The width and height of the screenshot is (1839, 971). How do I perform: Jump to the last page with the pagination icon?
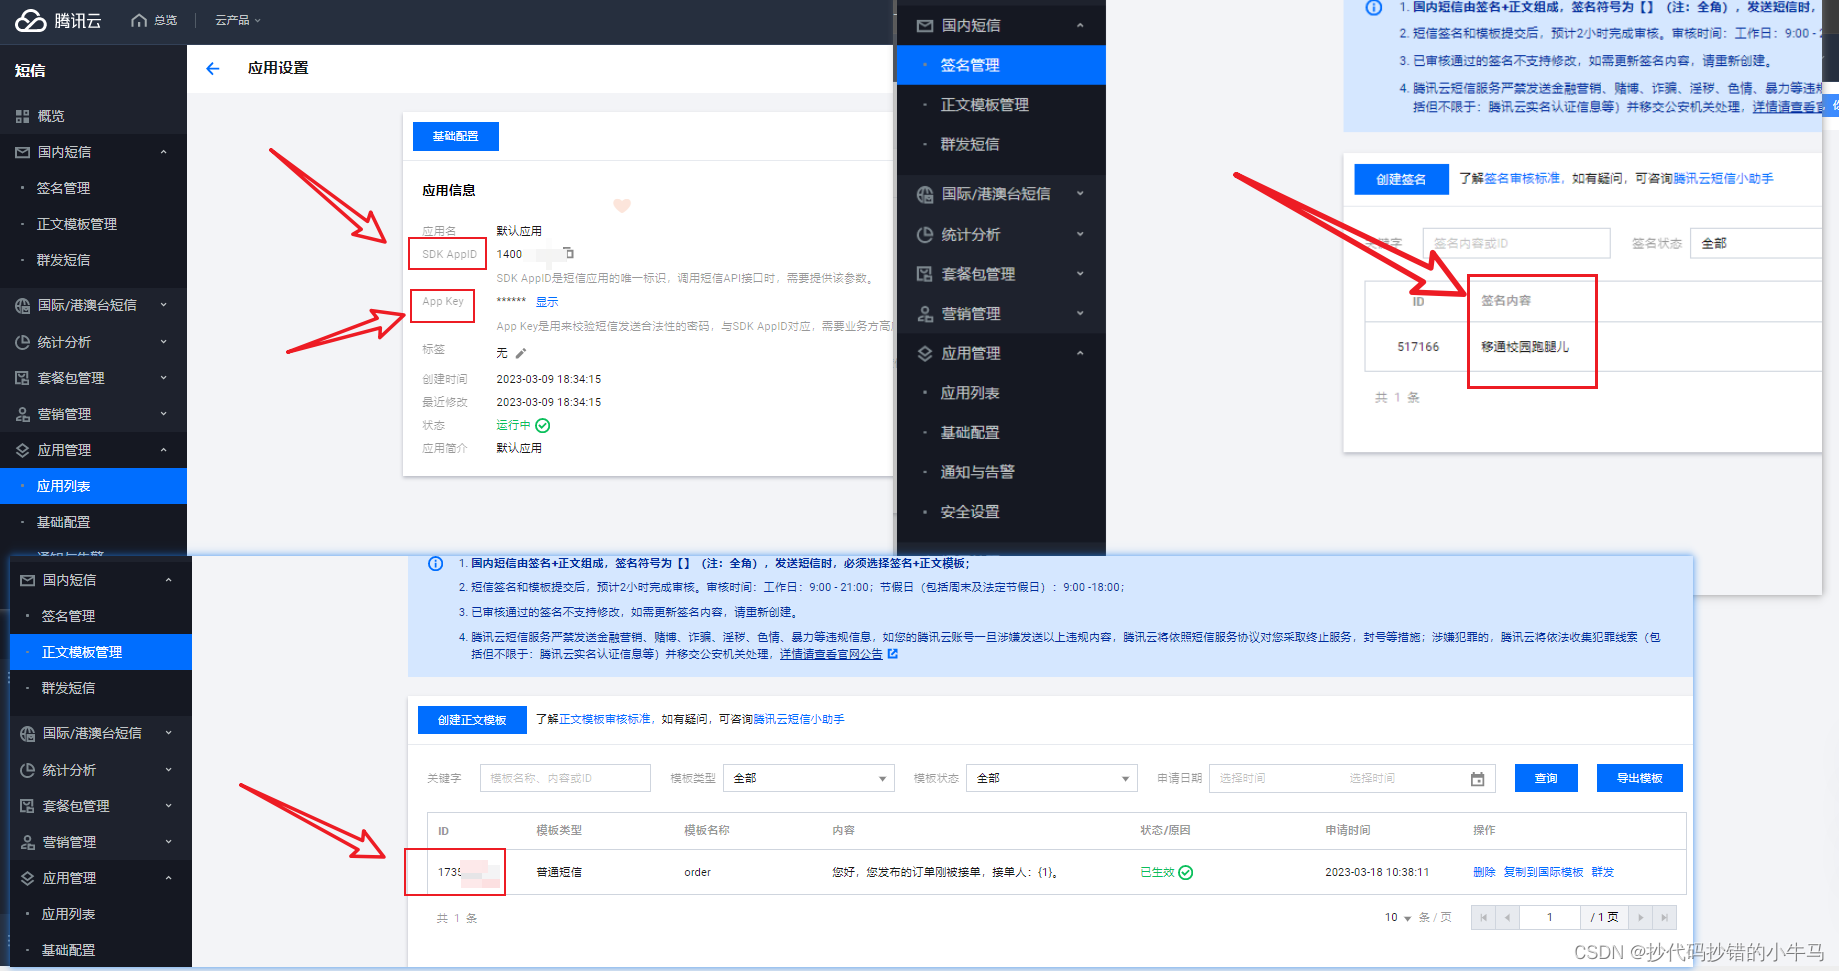1664,917
